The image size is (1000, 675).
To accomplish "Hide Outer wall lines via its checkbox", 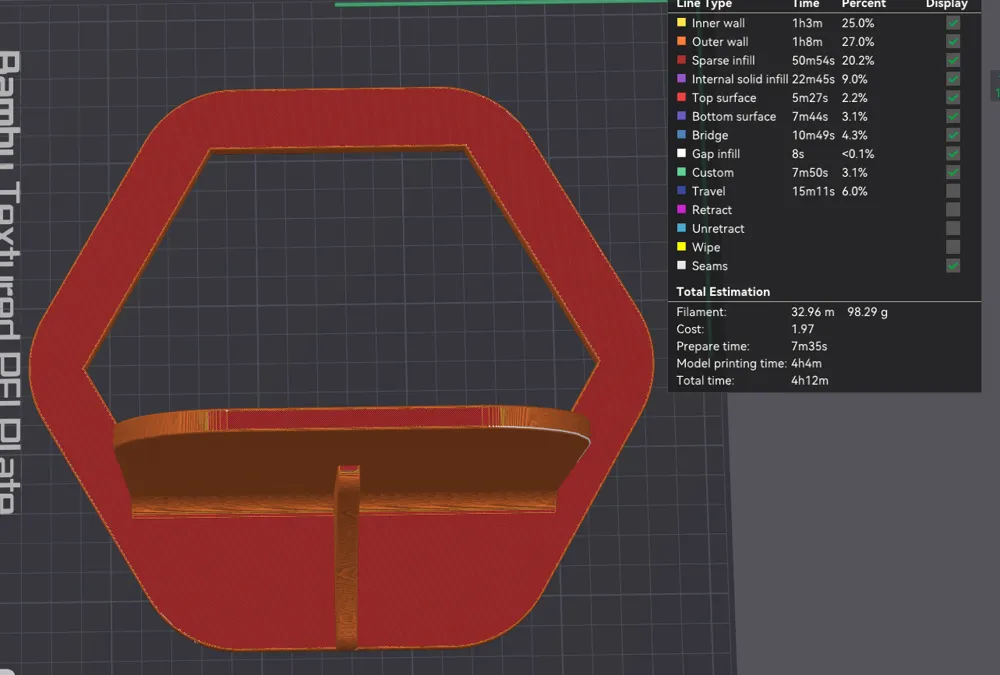I will point(953,42).
